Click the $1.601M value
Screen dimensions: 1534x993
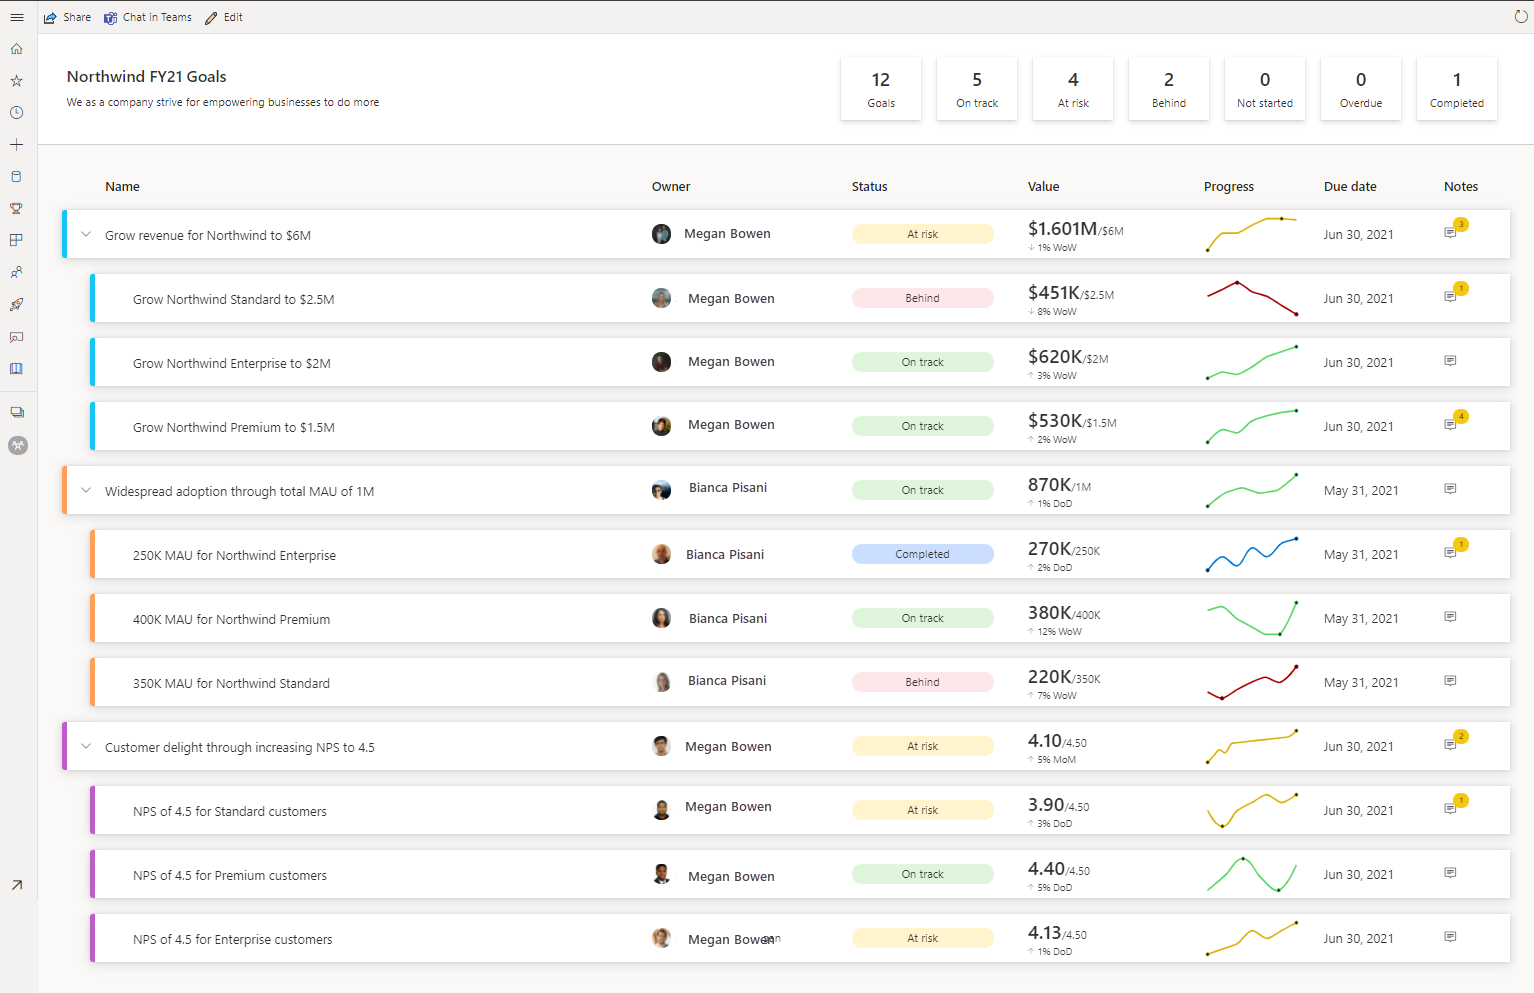1062,229
